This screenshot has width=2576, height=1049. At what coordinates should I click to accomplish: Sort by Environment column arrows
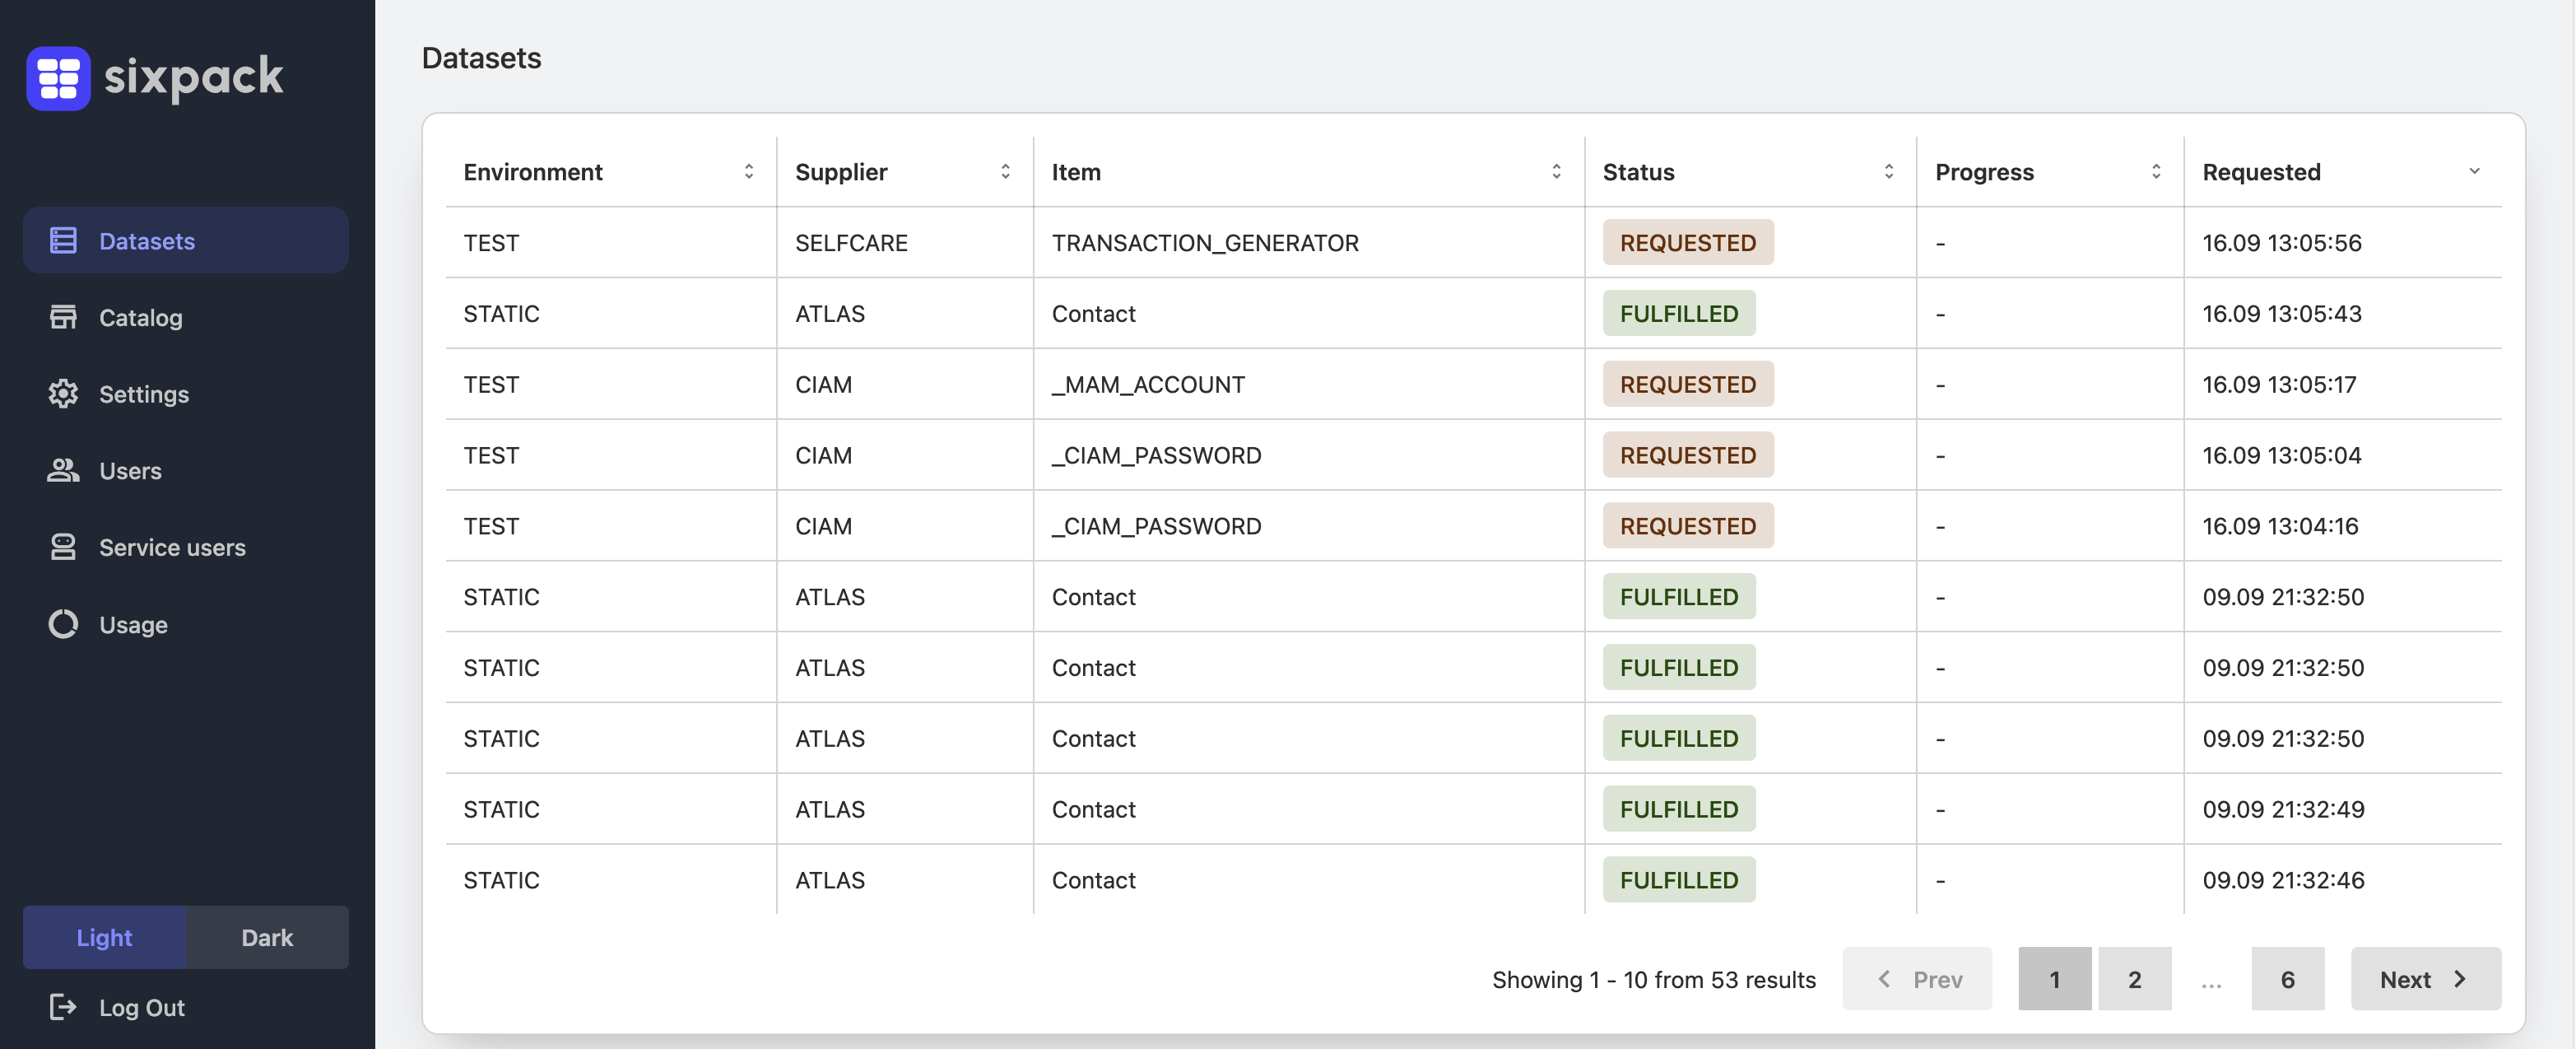tap(748, 172)
